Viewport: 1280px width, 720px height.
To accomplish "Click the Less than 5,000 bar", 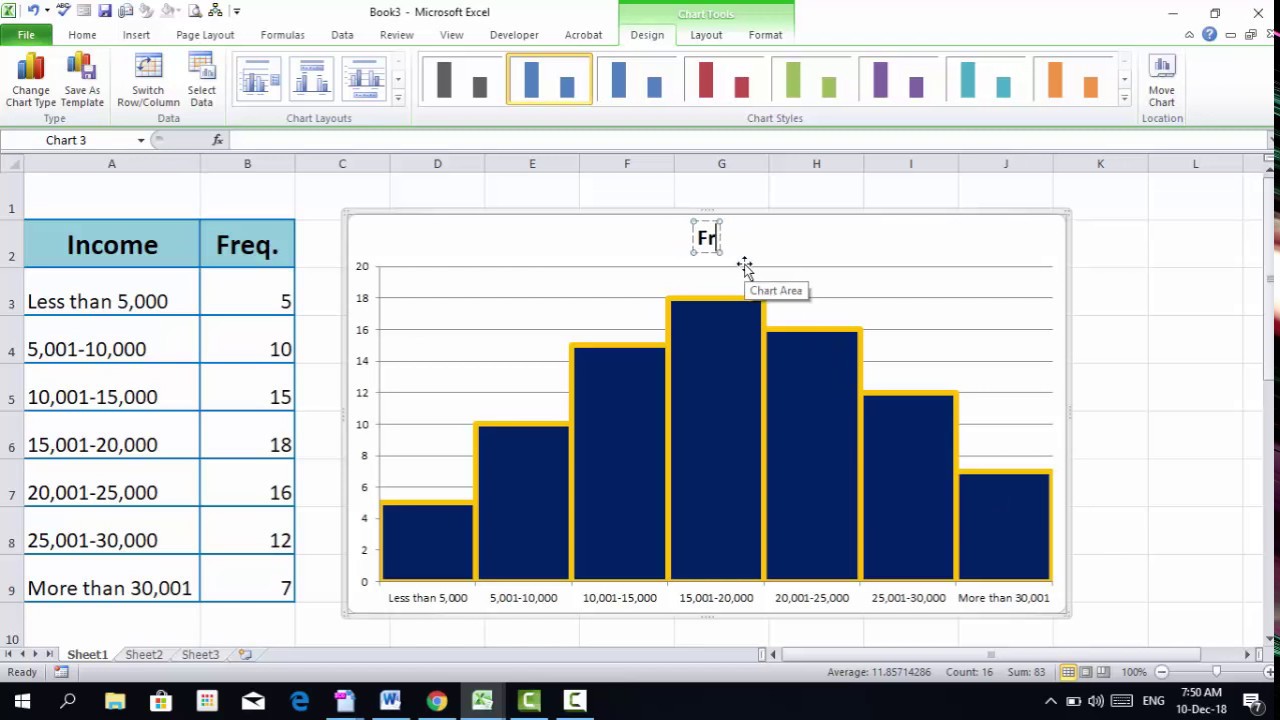I will [427, 542].
